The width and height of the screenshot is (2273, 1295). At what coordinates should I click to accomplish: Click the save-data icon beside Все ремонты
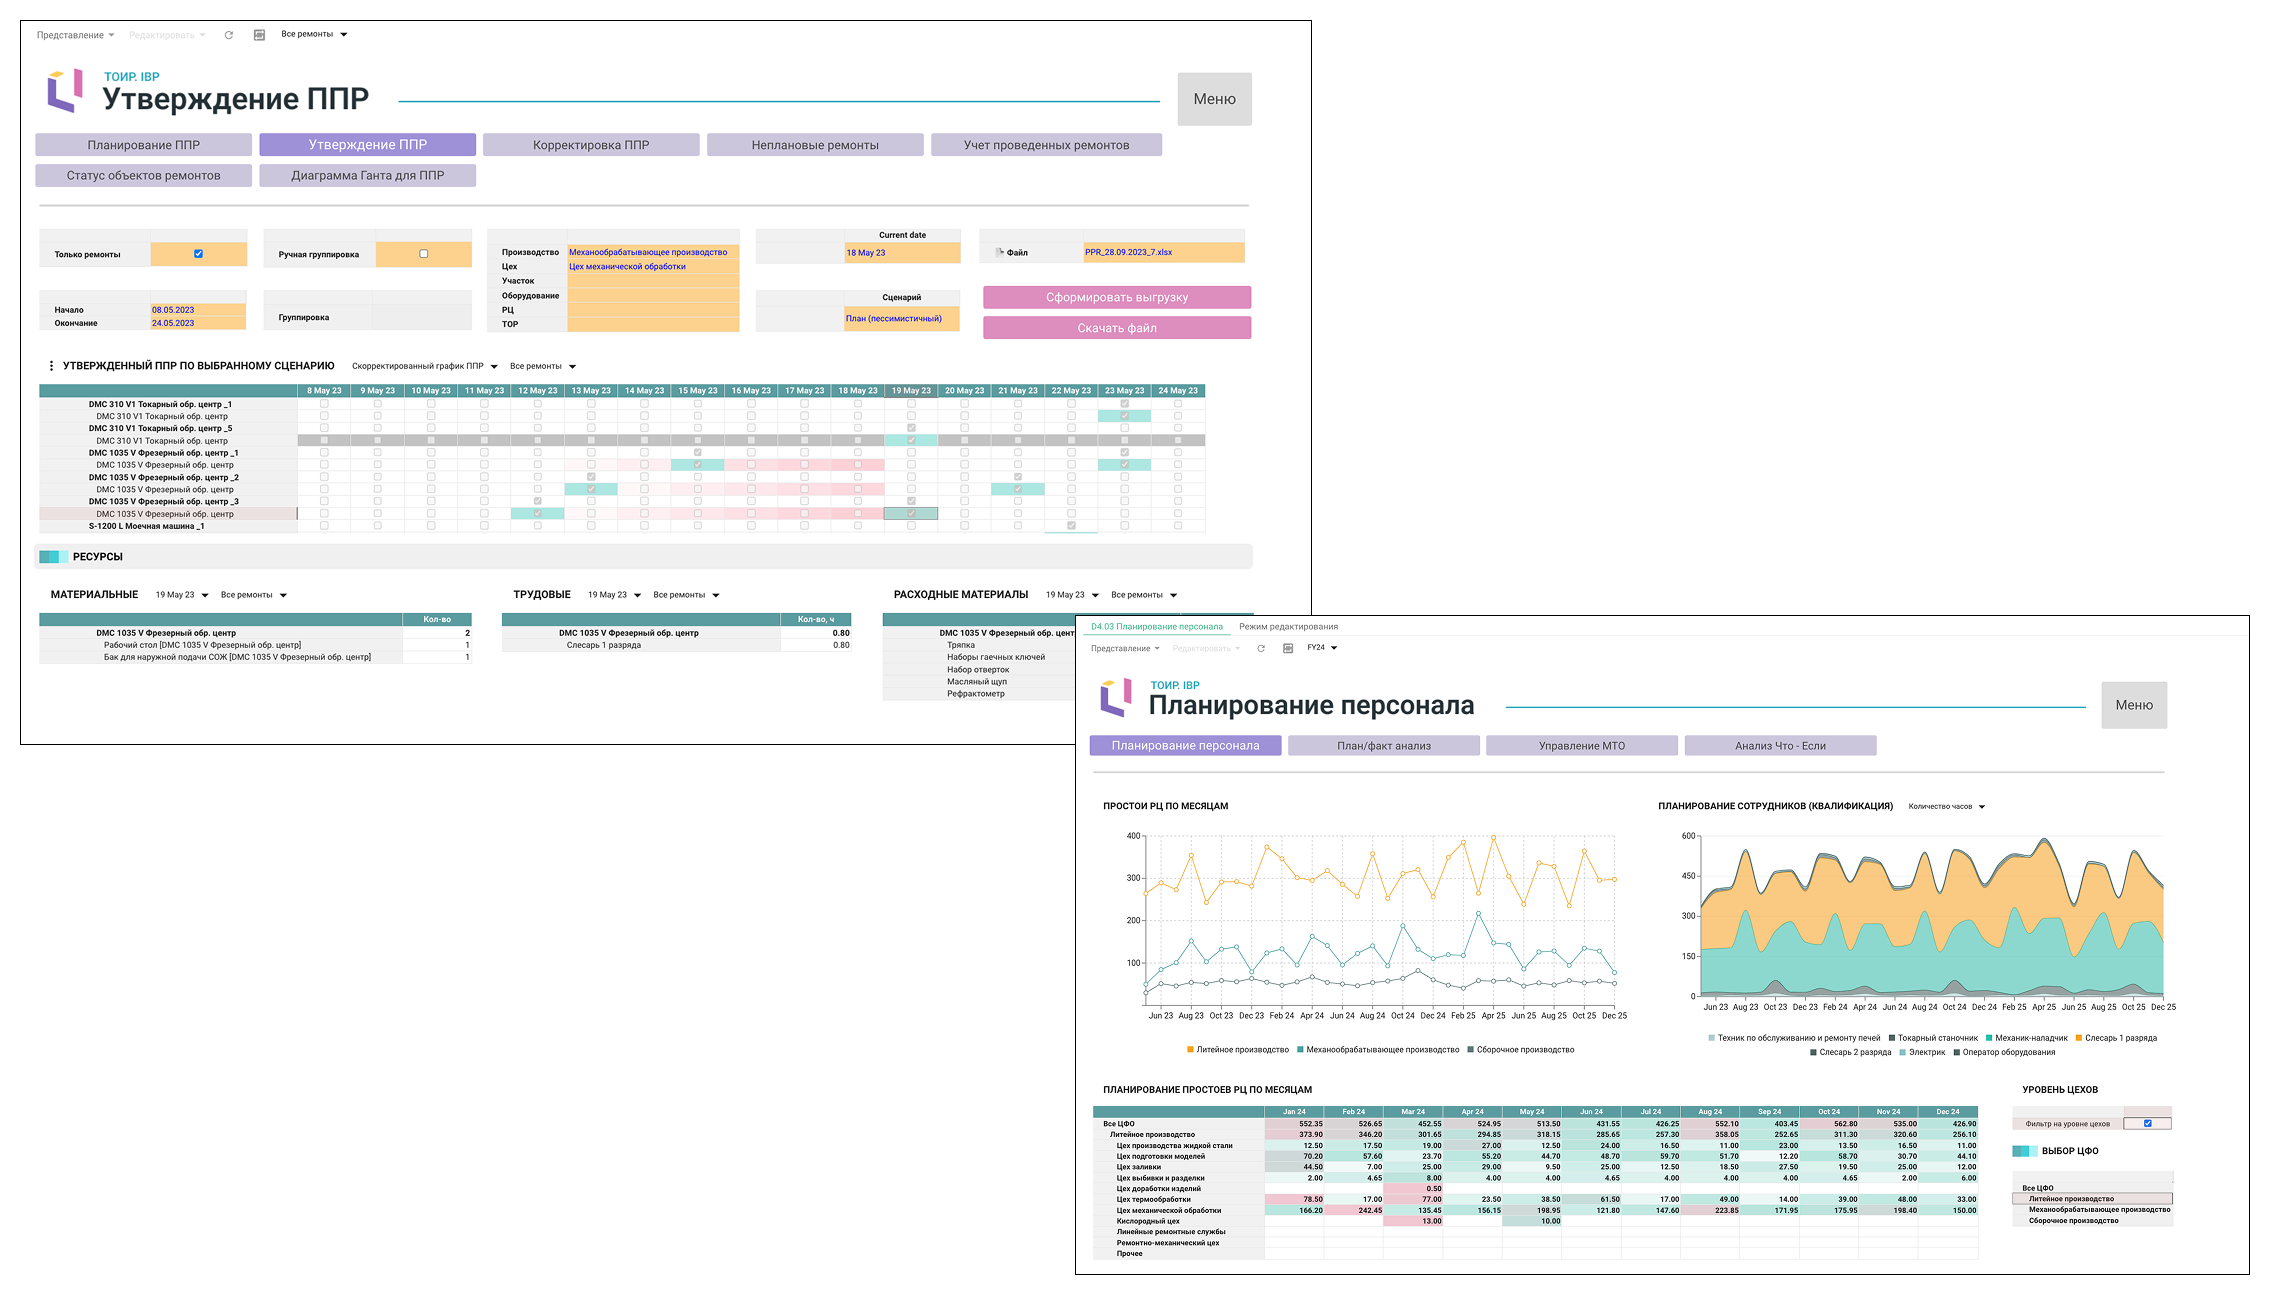click(259, 35)
